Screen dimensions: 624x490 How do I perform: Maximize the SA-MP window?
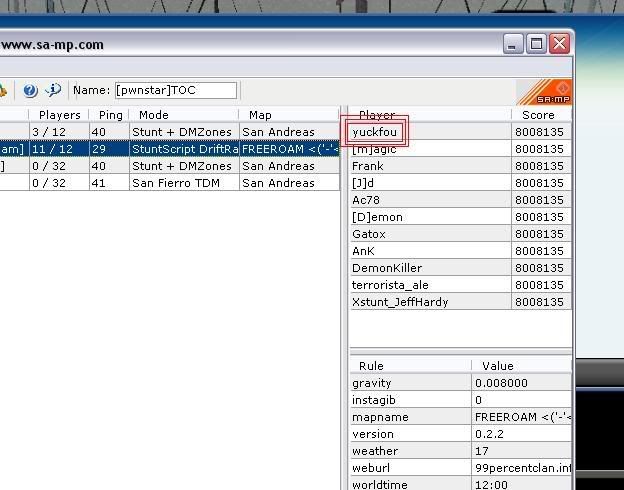pyautogui.click(x=537, y=44)
